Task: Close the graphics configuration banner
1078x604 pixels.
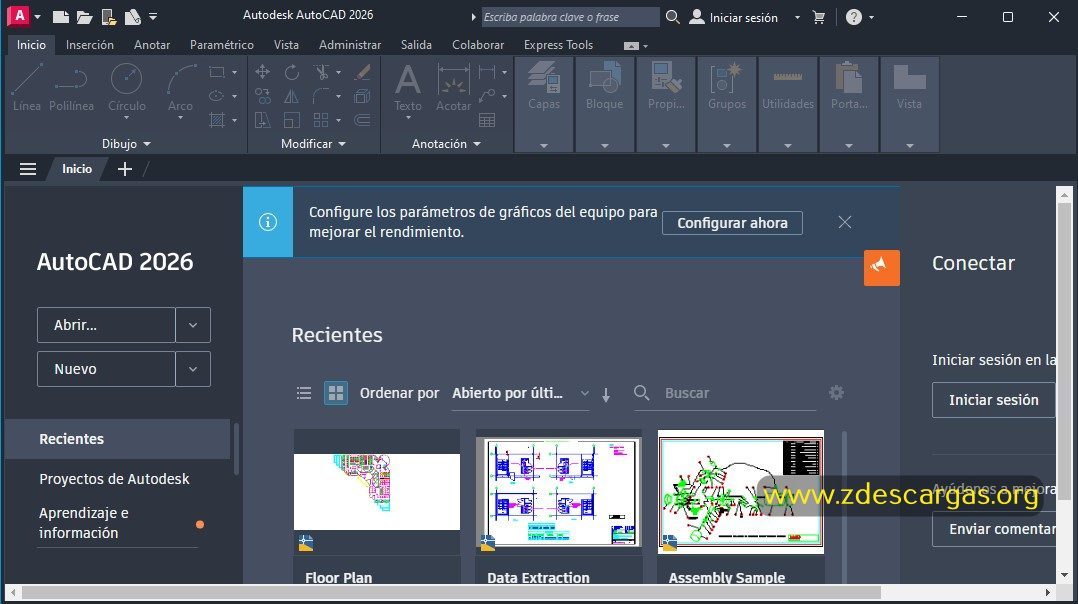Action: click(845, 222)
